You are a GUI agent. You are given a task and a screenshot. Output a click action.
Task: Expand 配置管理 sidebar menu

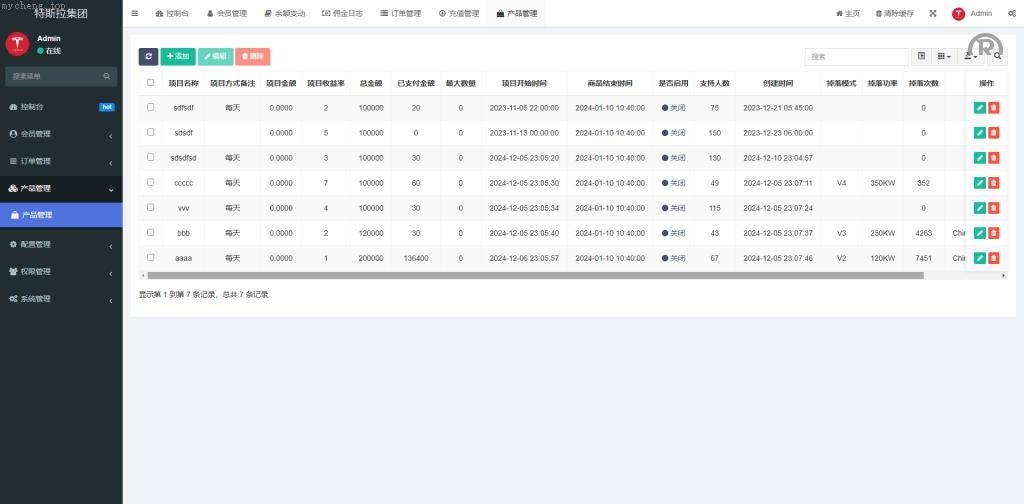click(x=61, y=244)
